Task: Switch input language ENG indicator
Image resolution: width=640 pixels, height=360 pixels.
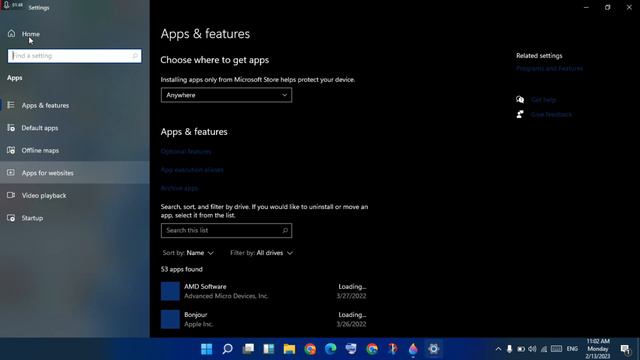Action: (572, 349)
